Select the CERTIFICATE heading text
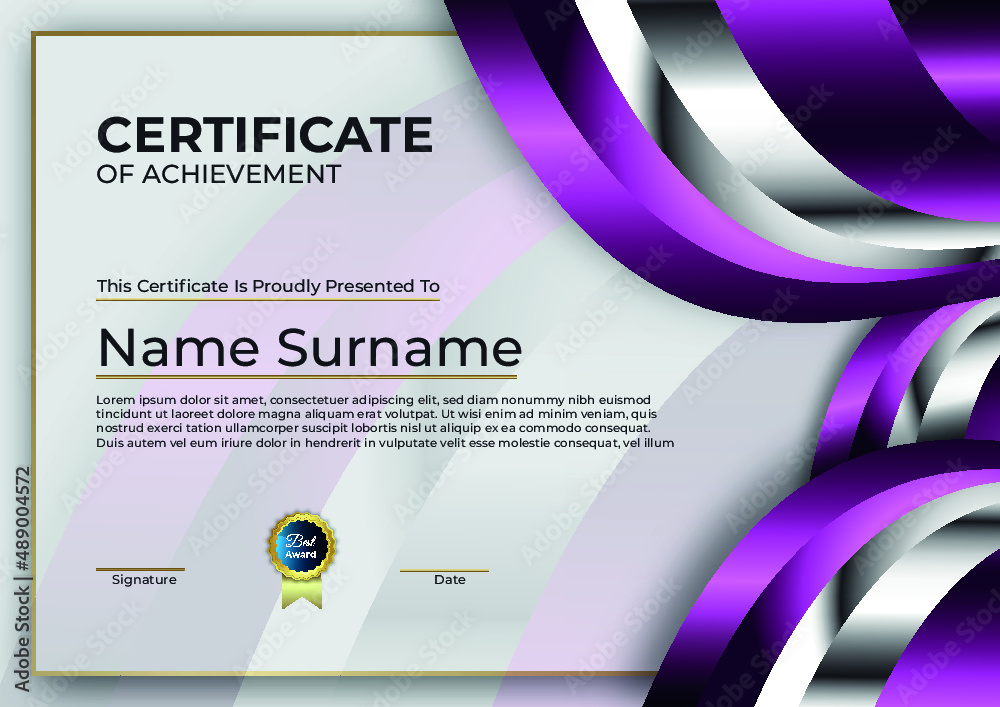 pos(265,135)
